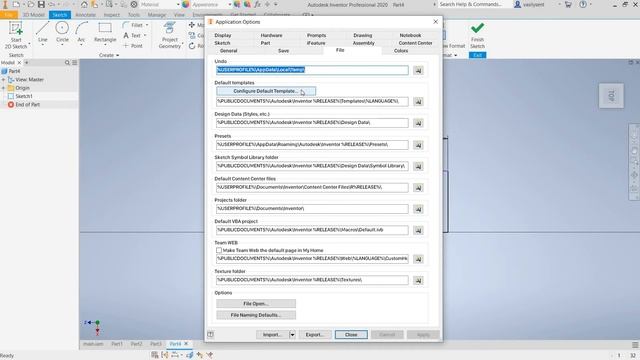Screen dimensions: 640x360
Task: Browse for the Default templates folder
Action: pos(418,101)
